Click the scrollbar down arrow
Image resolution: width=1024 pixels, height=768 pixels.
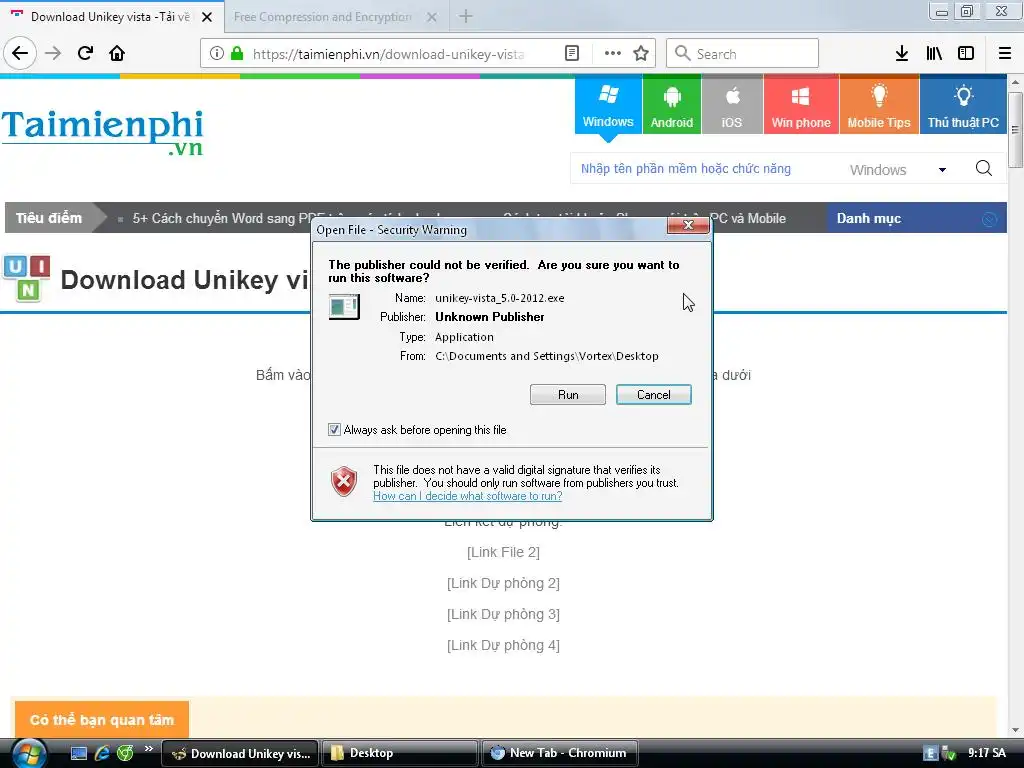[x=1015, y=730]
